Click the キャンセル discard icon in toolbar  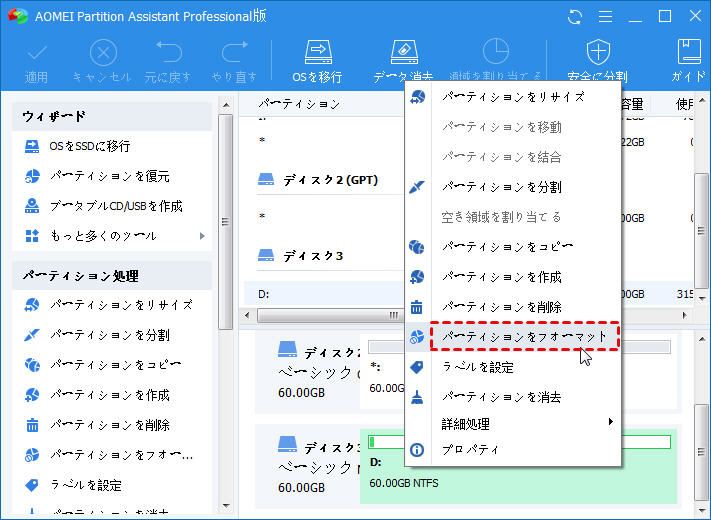click(103, 53)
